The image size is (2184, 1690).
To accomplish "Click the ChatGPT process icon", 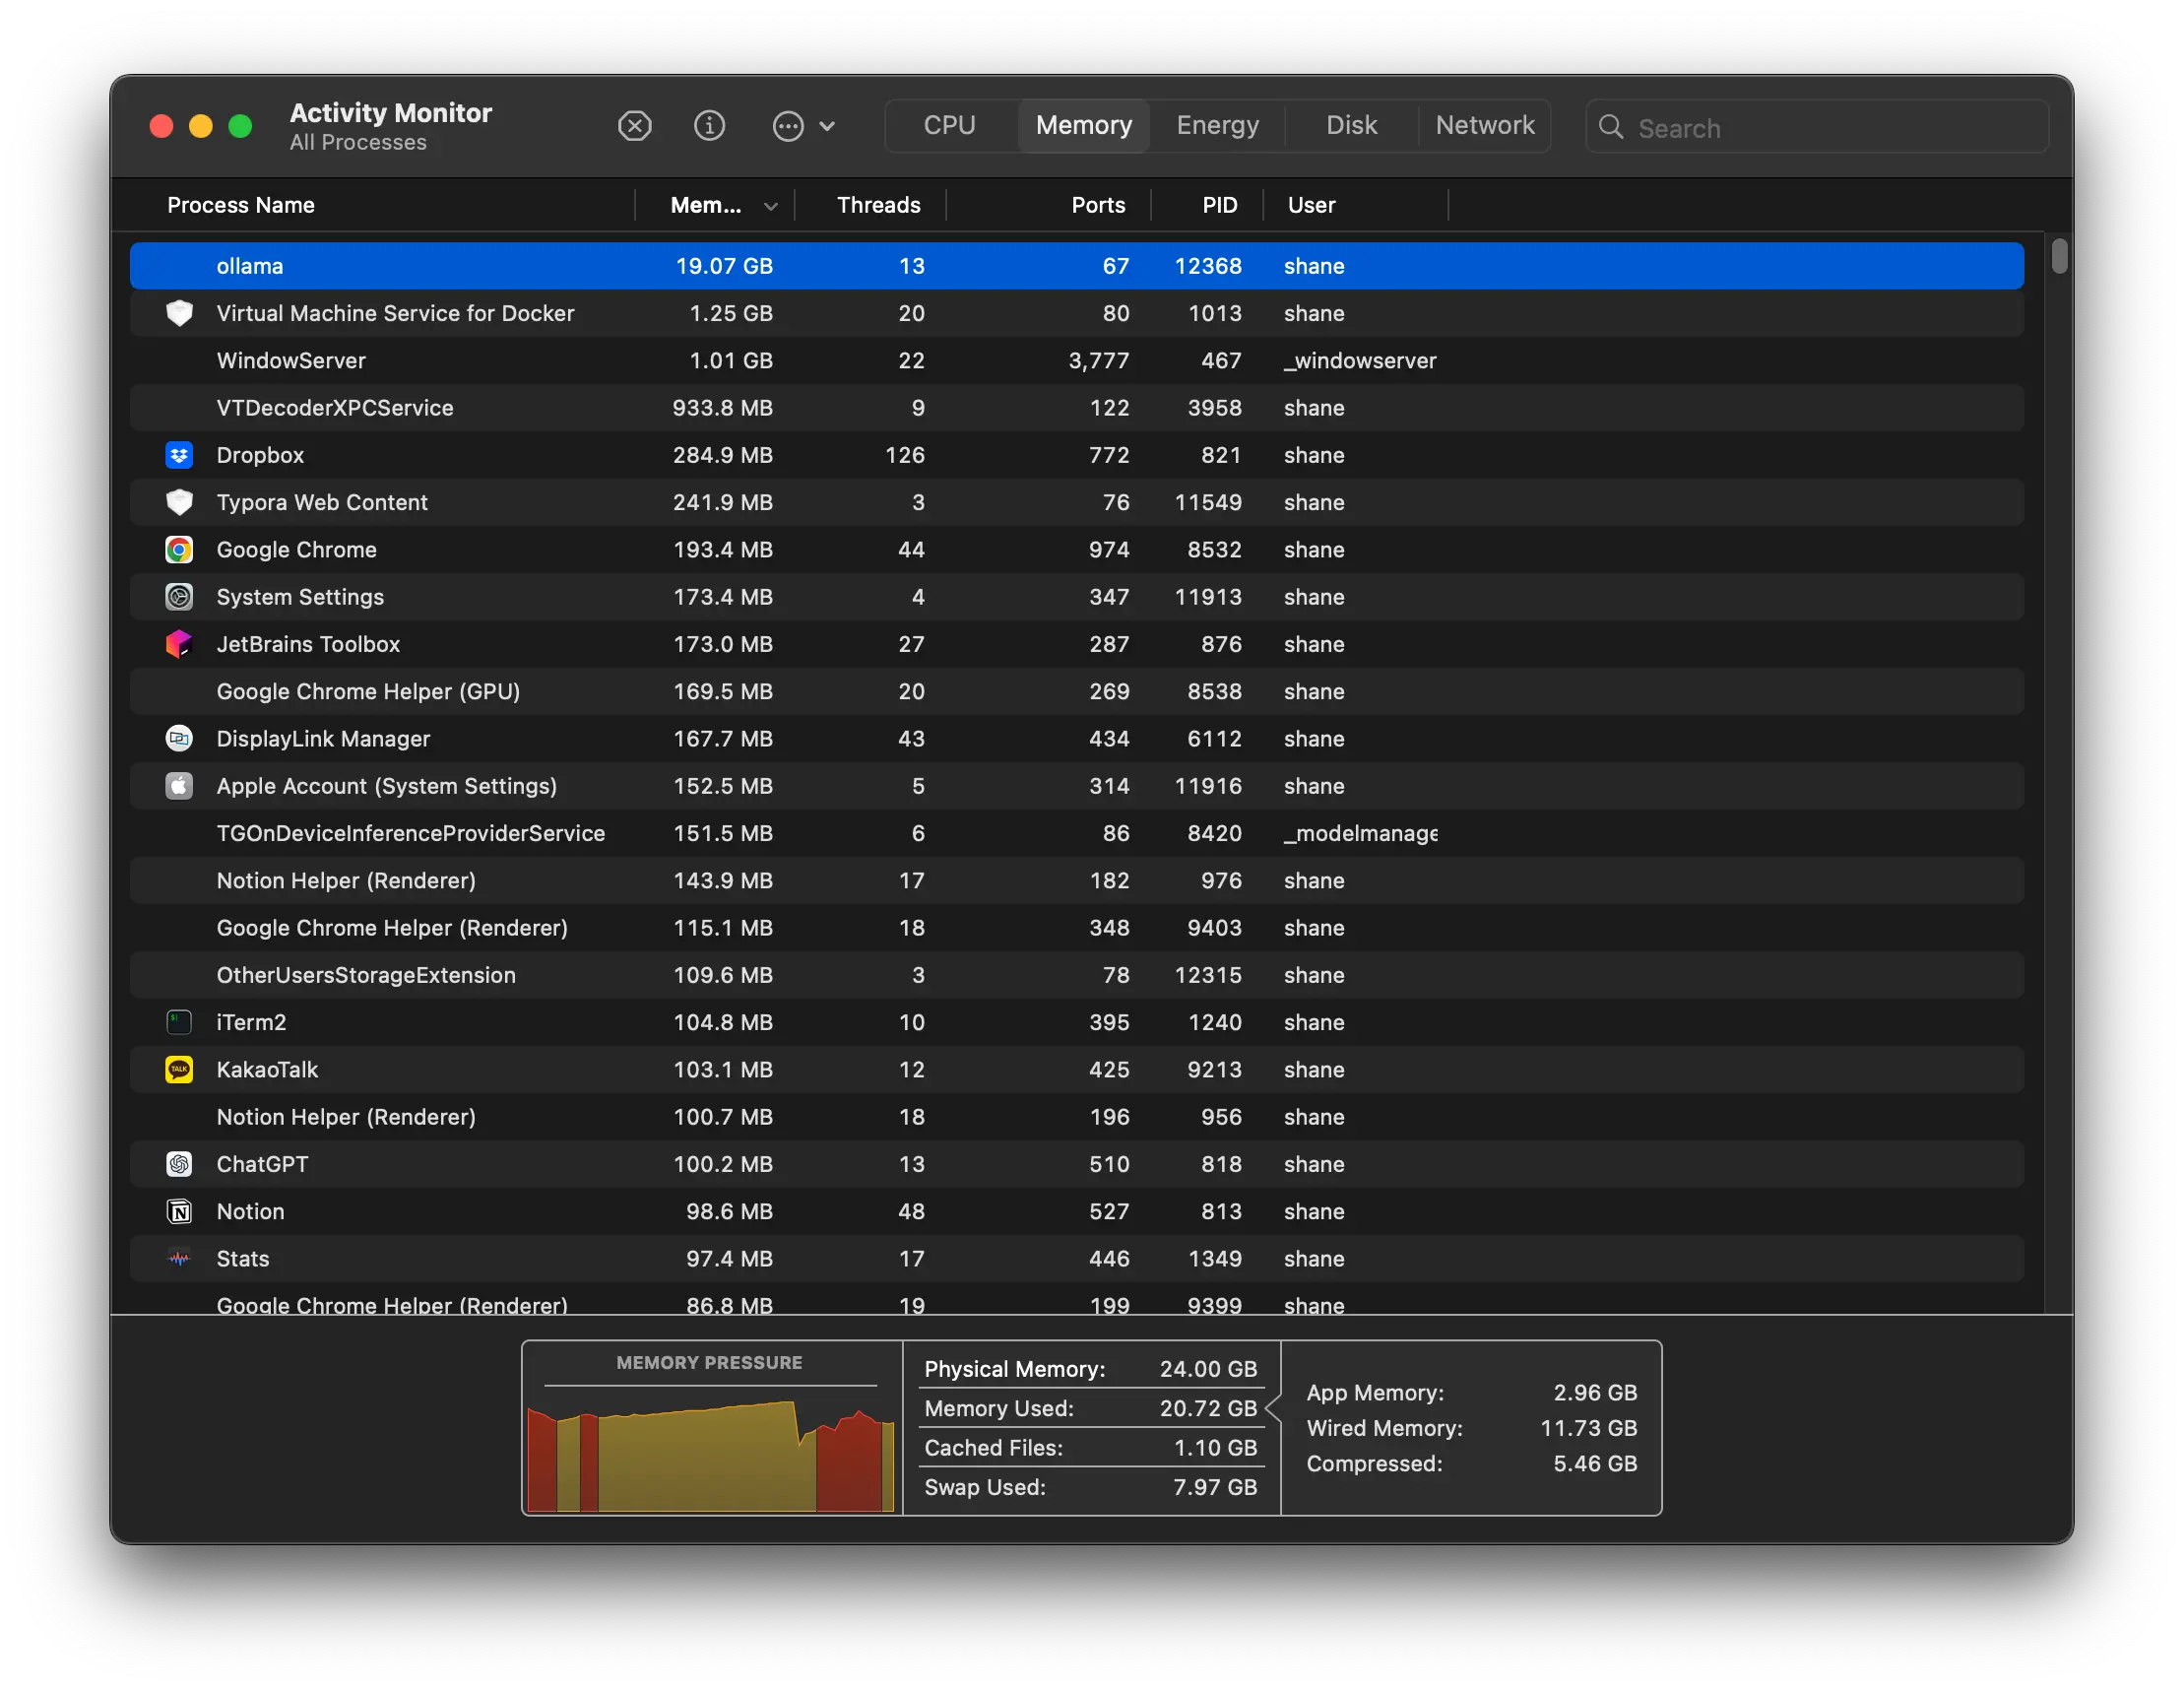I will (x=179, y=1164).
